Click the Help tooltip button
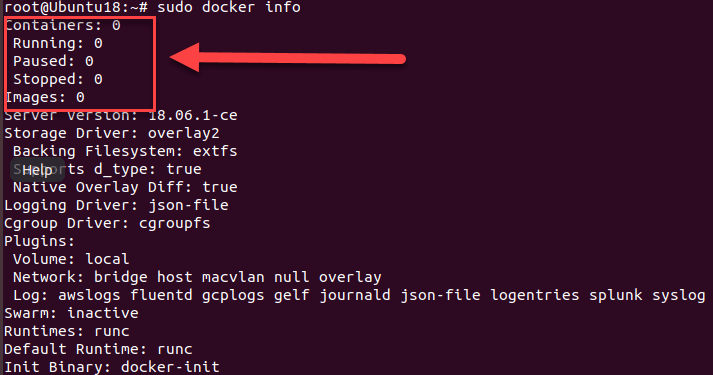713x375 pixels. (x=37, y=170)
